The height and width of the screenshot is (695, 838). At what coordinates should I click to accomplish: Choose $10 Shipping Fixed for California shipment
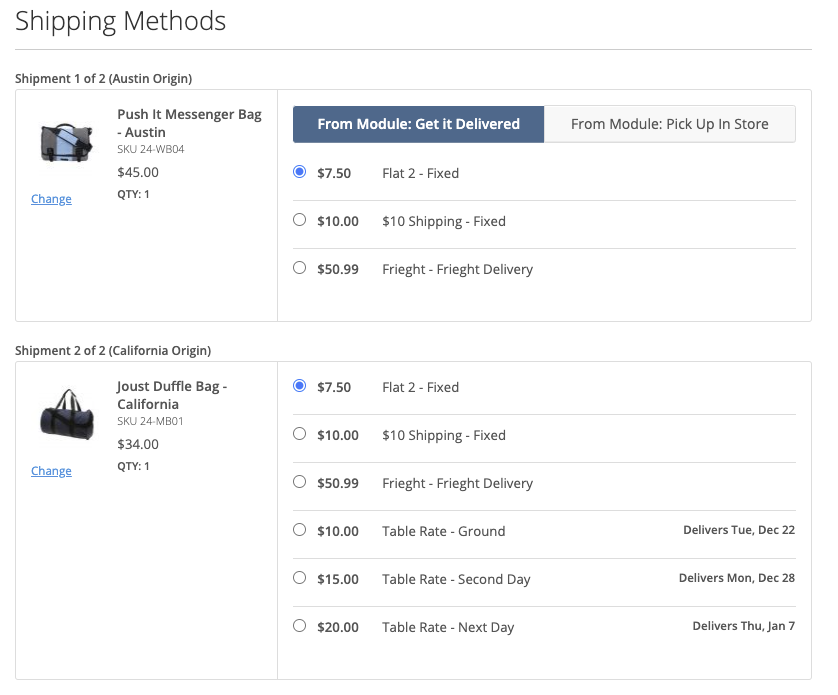[300, 434]
